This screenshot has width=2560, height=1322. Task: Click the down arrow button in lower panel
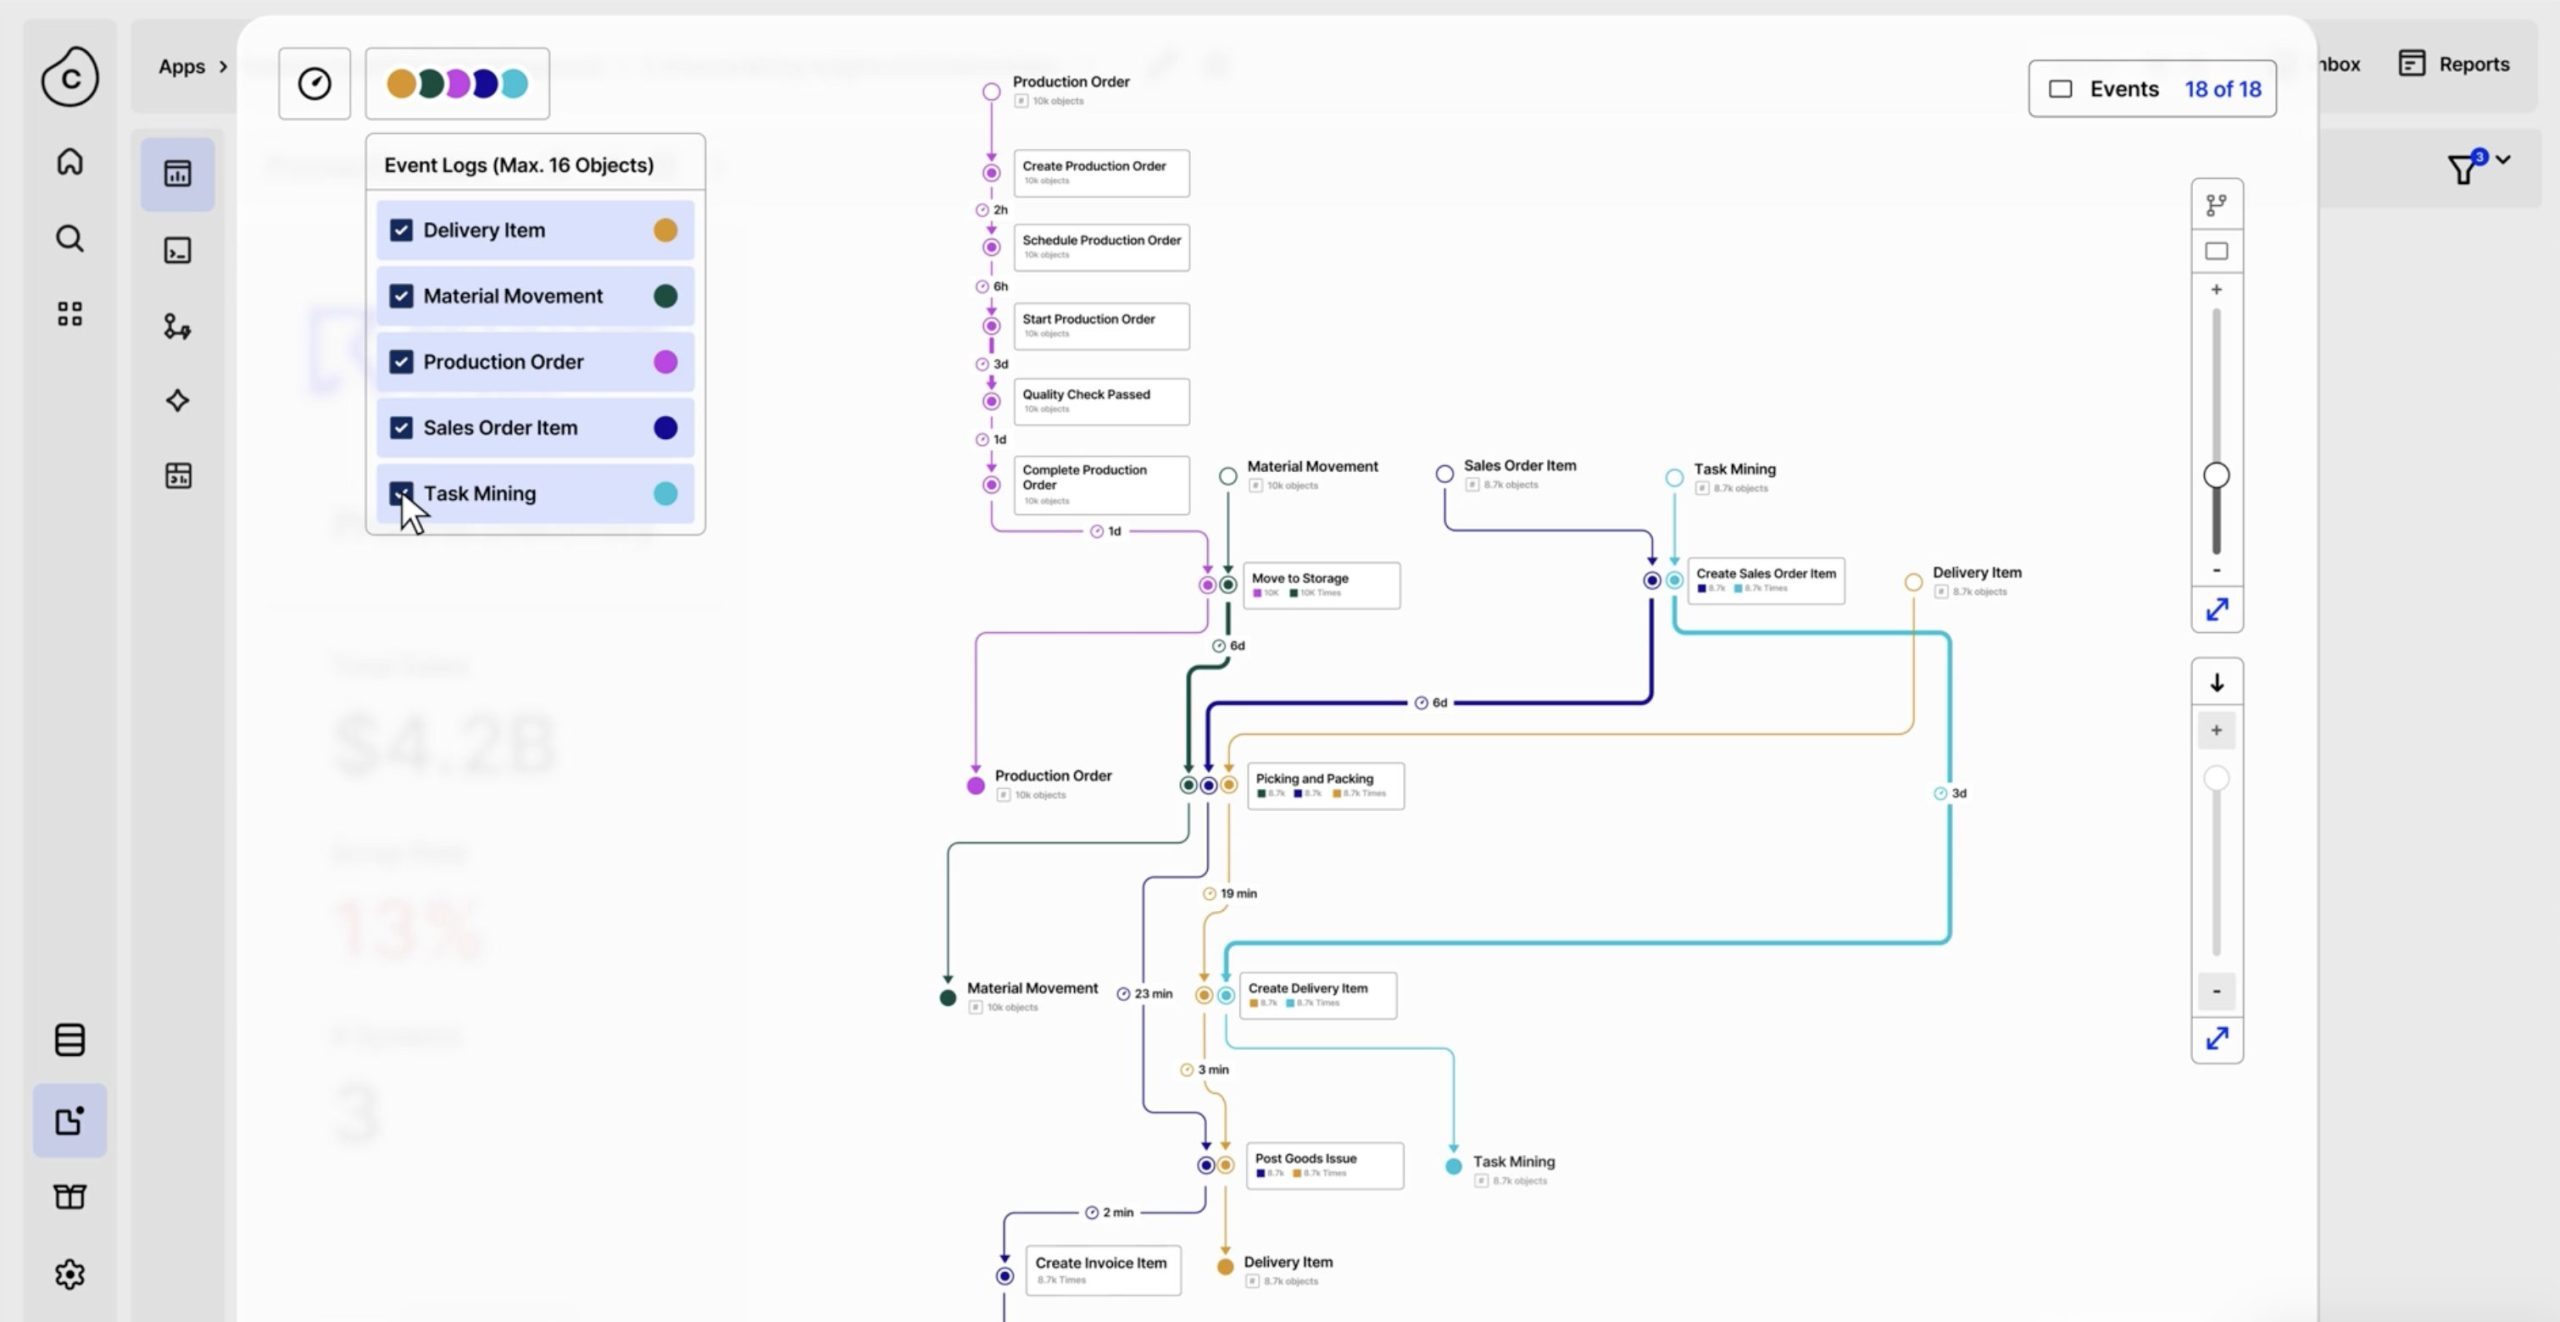tap(2216, 683)
